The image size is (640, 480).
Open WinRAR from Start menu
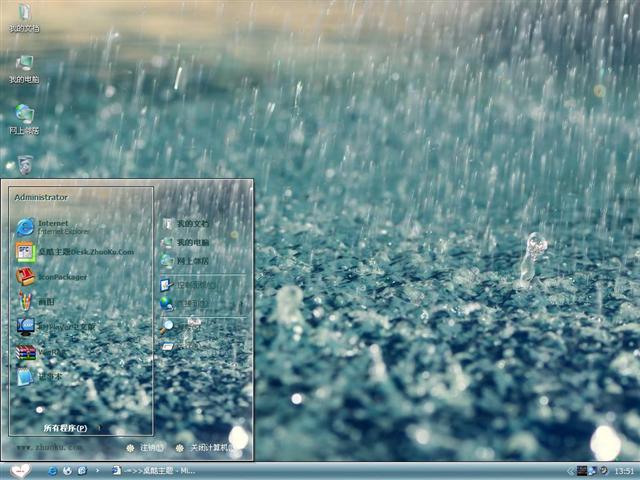point(41,352)
